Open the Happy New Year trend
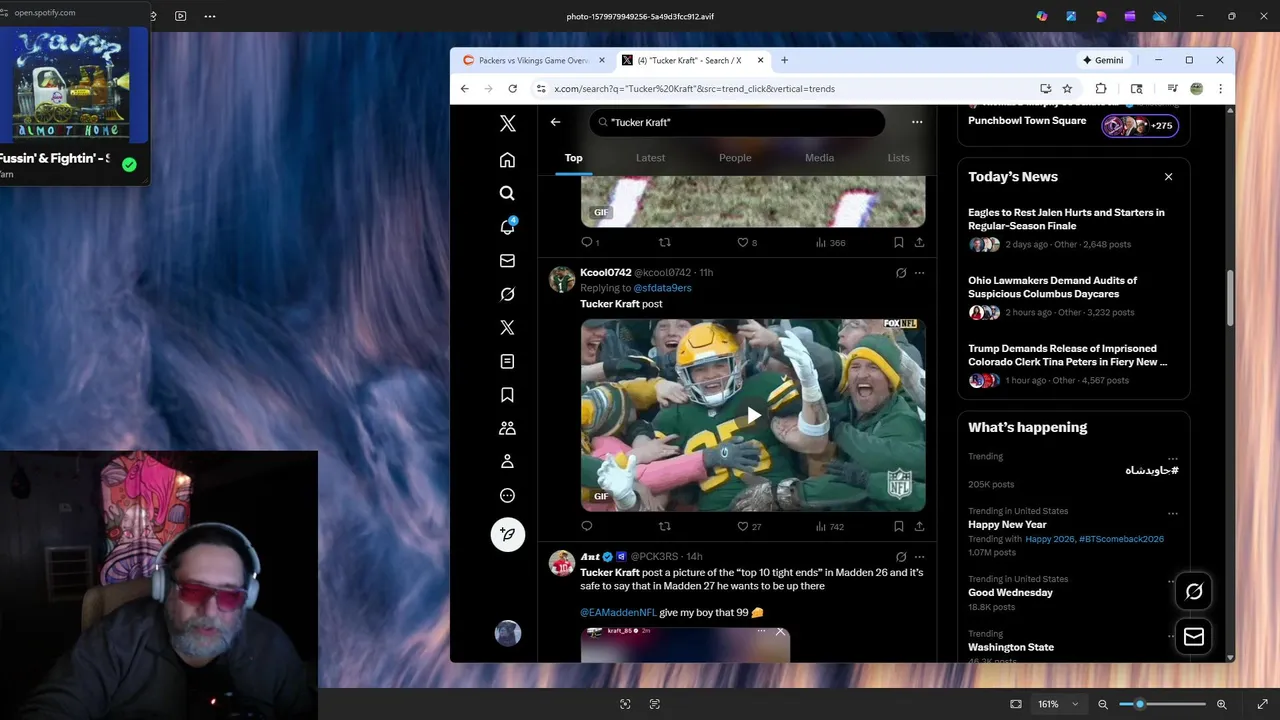Viewport: 1280px width, 720px height. click(1007, 524)
